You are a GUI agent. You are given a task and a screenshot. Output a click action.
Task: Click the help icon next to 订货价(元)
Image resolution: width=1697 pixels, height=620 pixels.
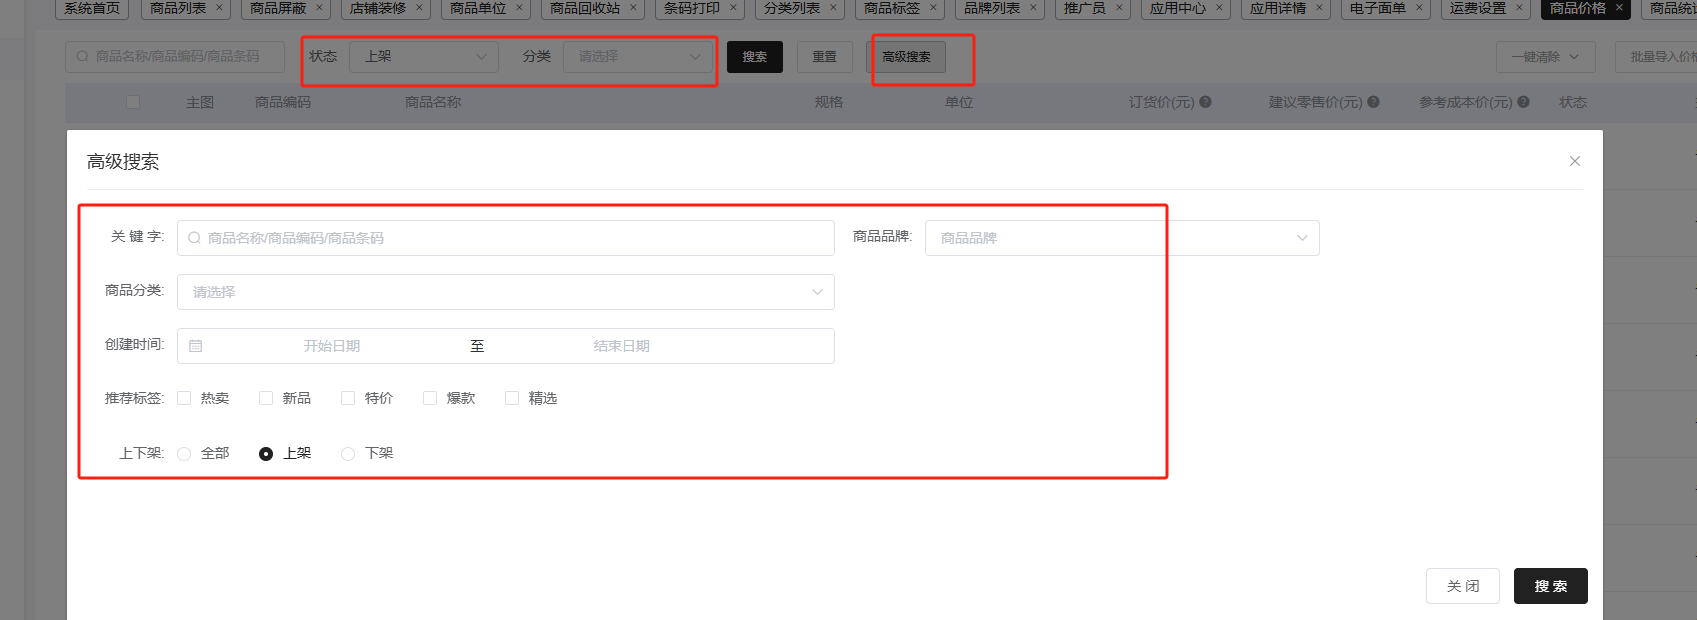pos(1205,102)
